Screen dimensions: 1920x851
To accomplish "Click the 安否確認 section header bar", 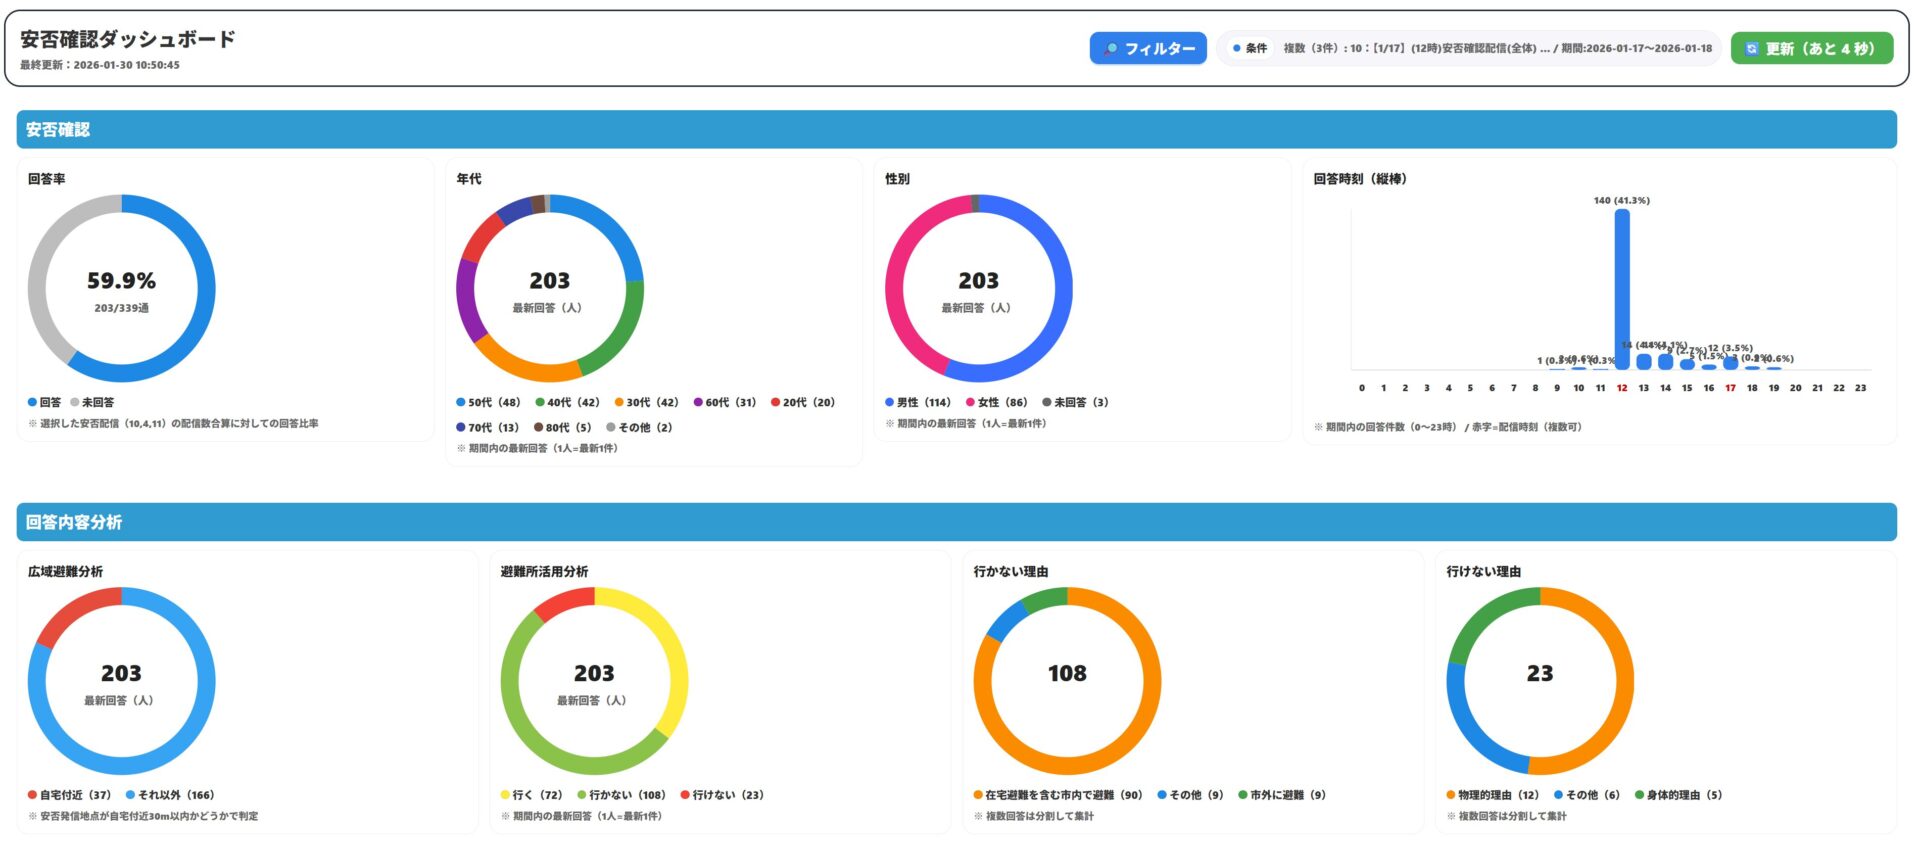I will [956, 130].
